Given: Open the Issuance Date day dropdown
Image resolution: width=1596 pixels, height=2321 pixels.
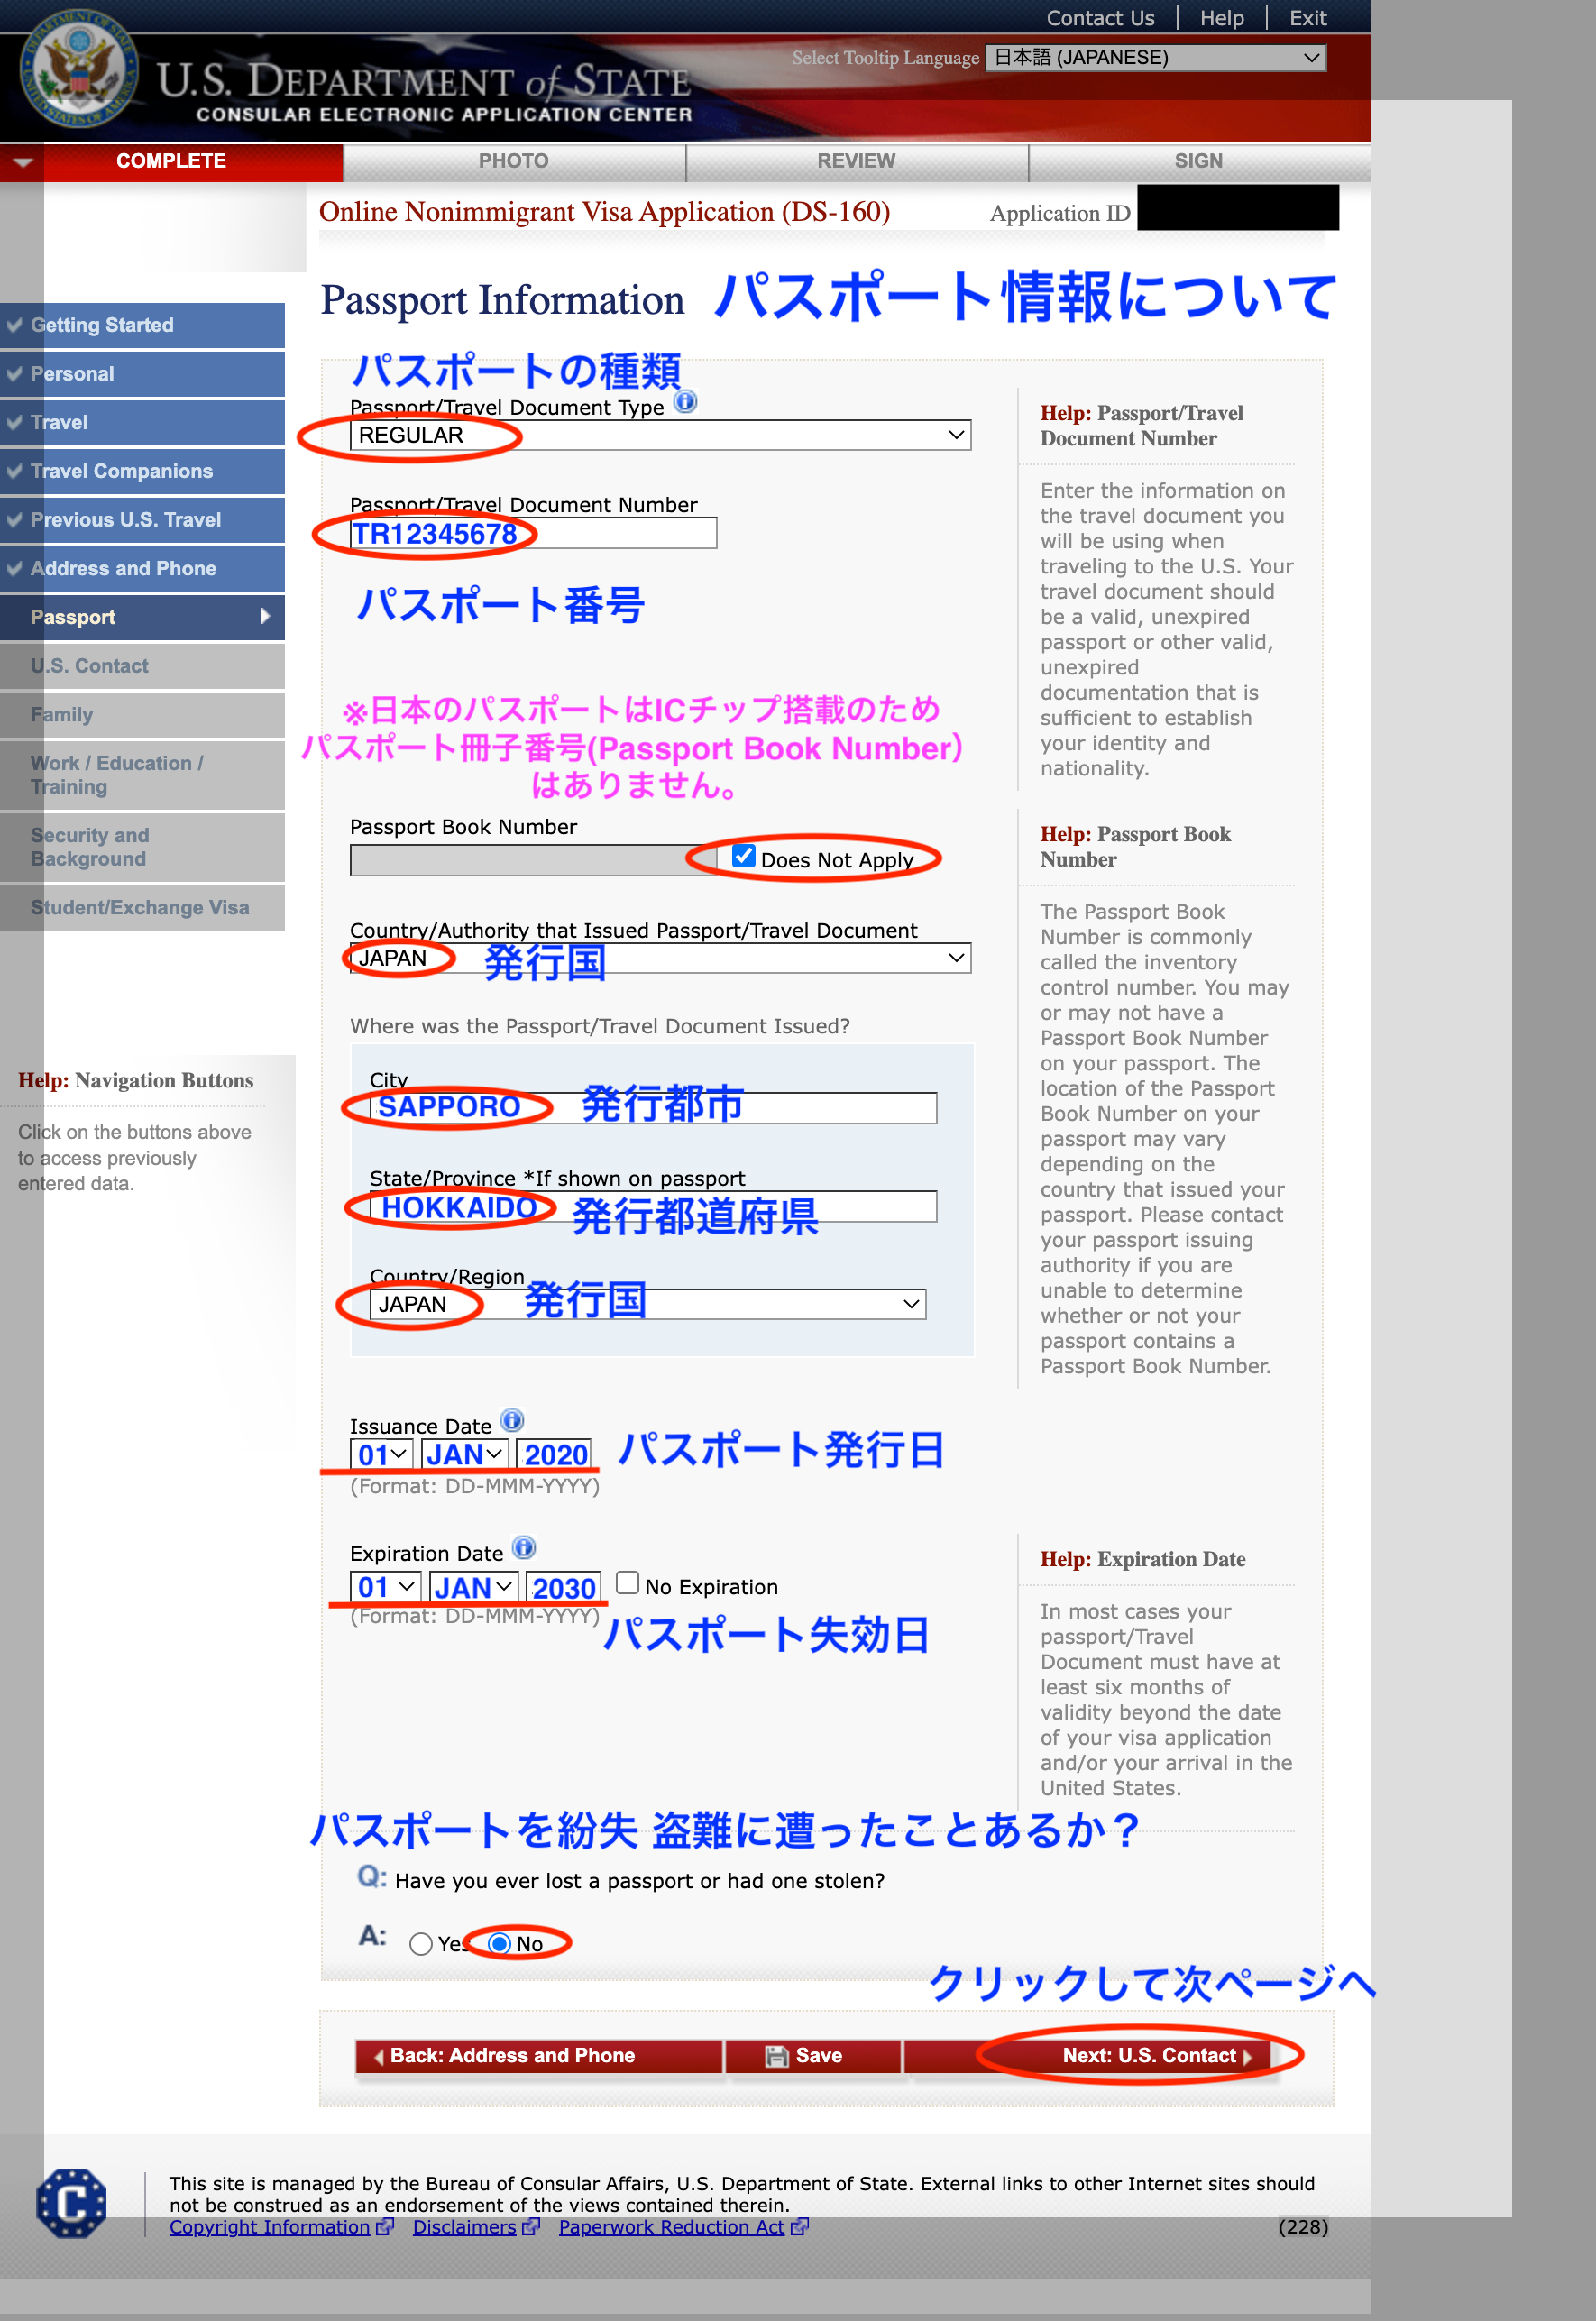Looking at the screenshot, I should coord(381,1455).
